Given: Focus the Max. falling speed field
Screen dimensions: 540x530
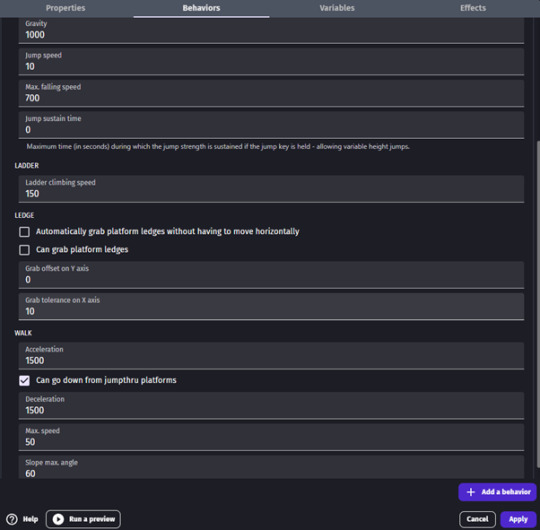Looking at the screenshot, I should point(271,93).
